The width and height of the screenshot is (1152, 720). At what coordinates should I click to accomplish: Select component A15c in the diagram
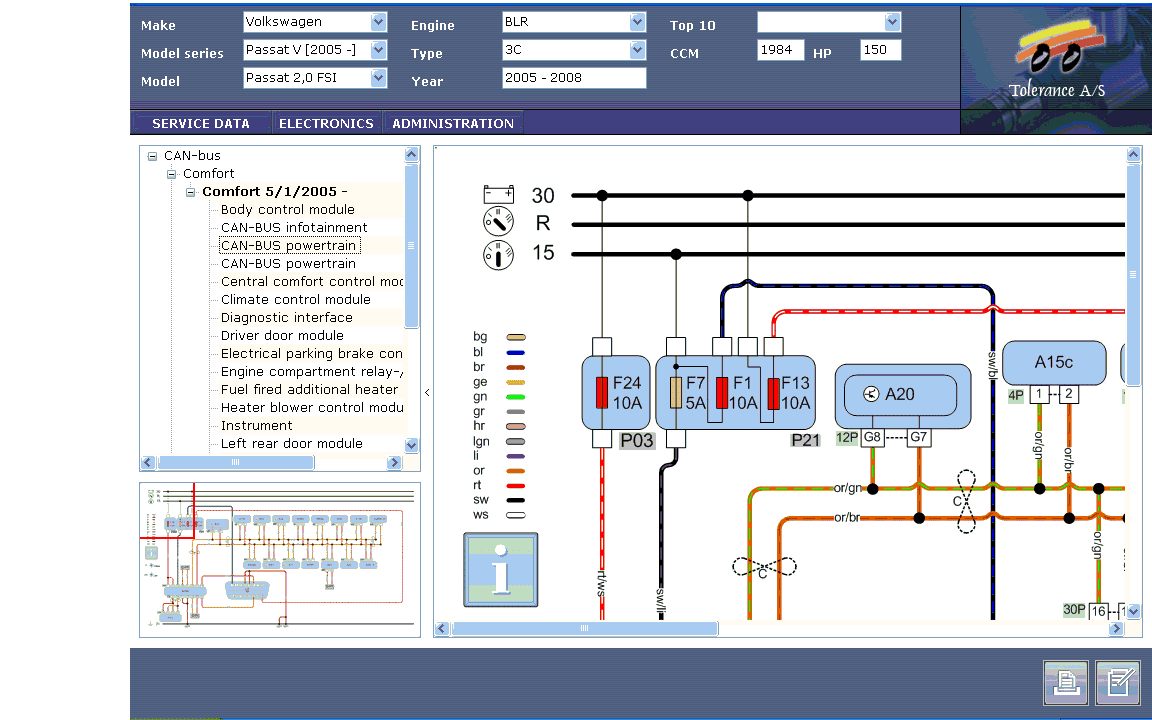(1054, 362)
